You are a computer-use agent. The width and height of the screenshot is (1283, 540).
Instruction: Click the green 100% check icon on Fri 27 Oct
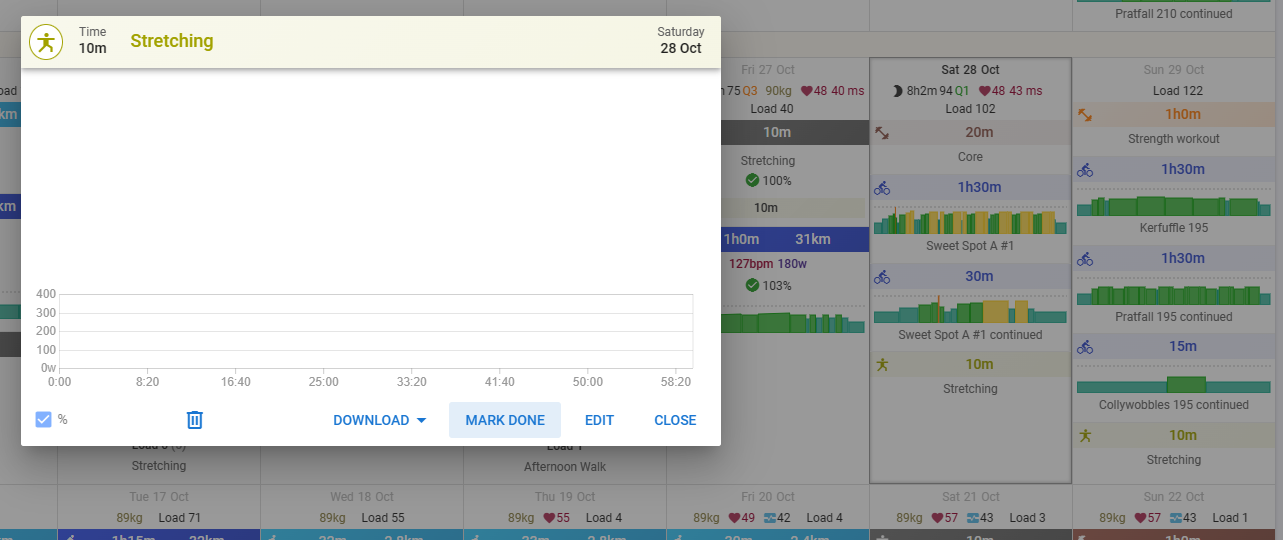click(x=752, y=180)
